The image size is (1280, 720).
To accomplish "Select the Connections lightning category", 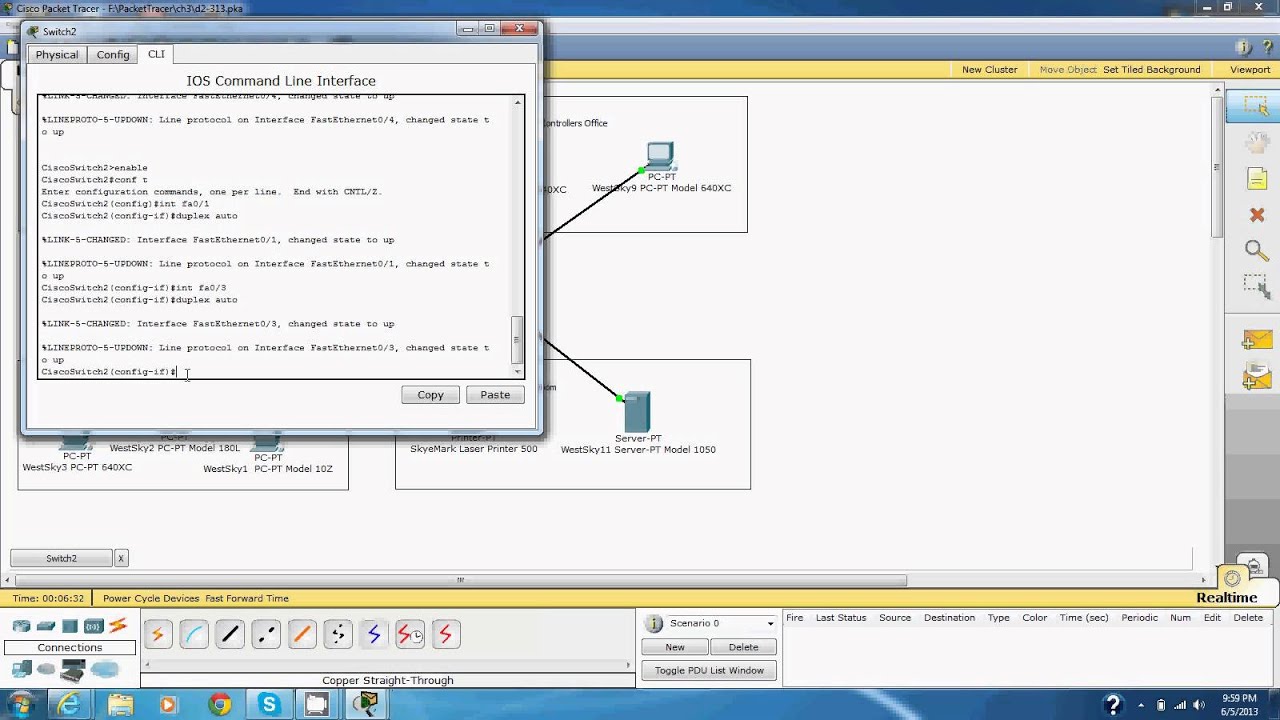I will pyautogui.click(x=118, y=627).
